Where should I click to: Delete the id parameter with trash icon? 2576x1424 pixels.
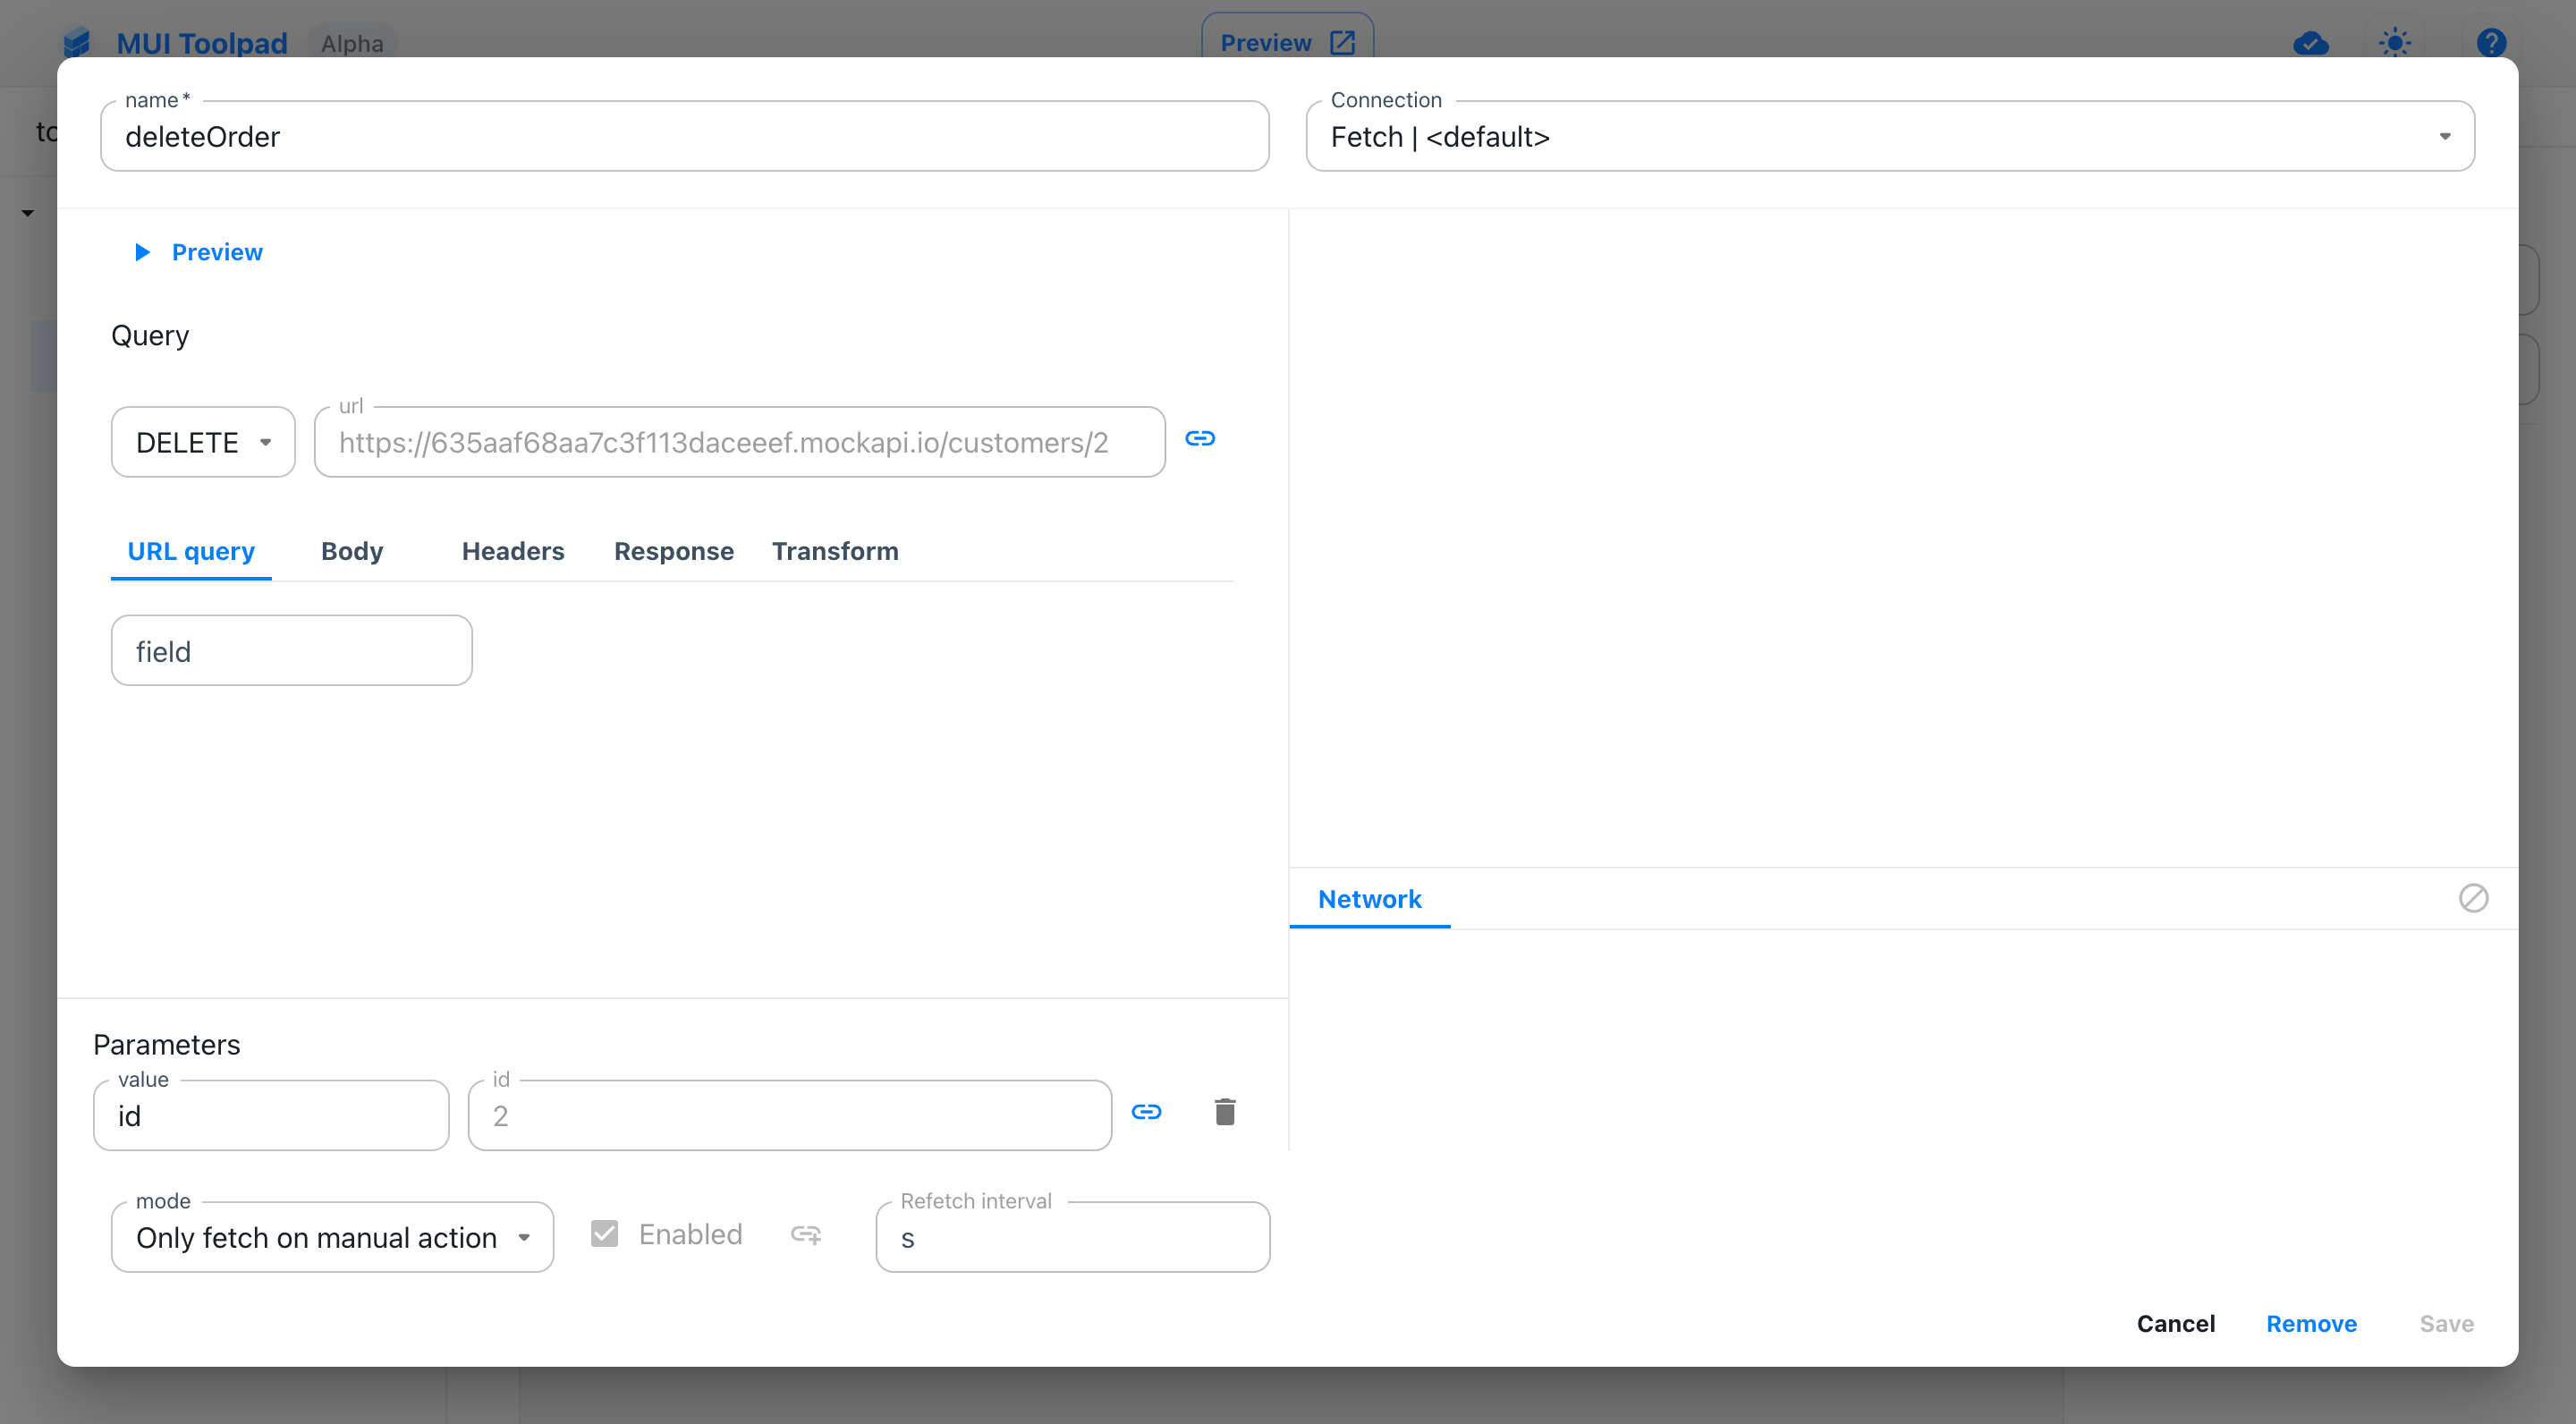(1225, 1112)
